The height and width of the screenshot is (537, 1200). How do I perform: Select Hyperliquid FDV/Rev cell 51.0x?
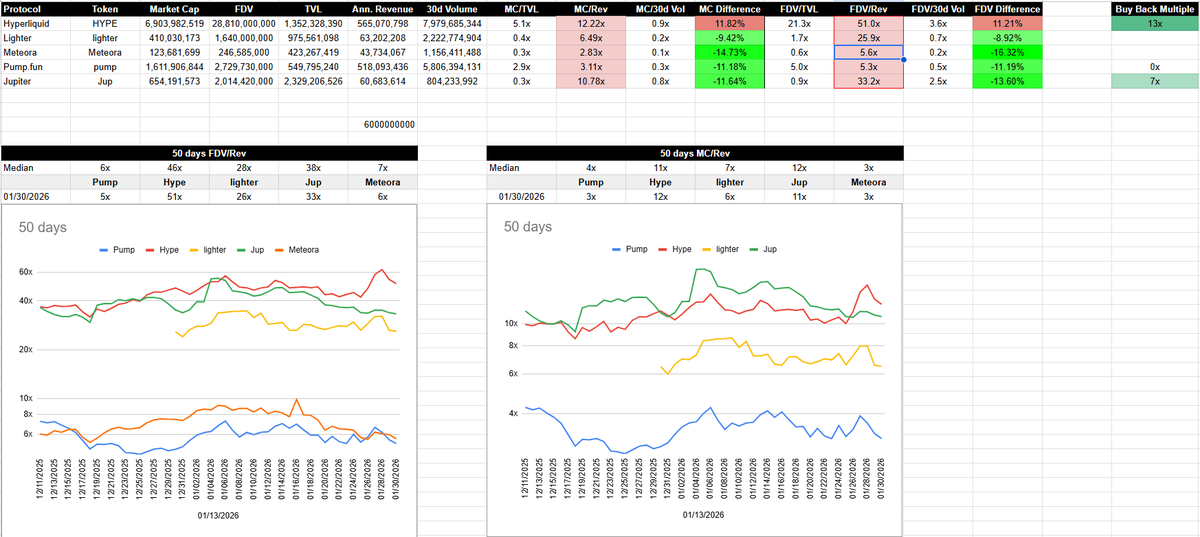(x=868, y=22)
